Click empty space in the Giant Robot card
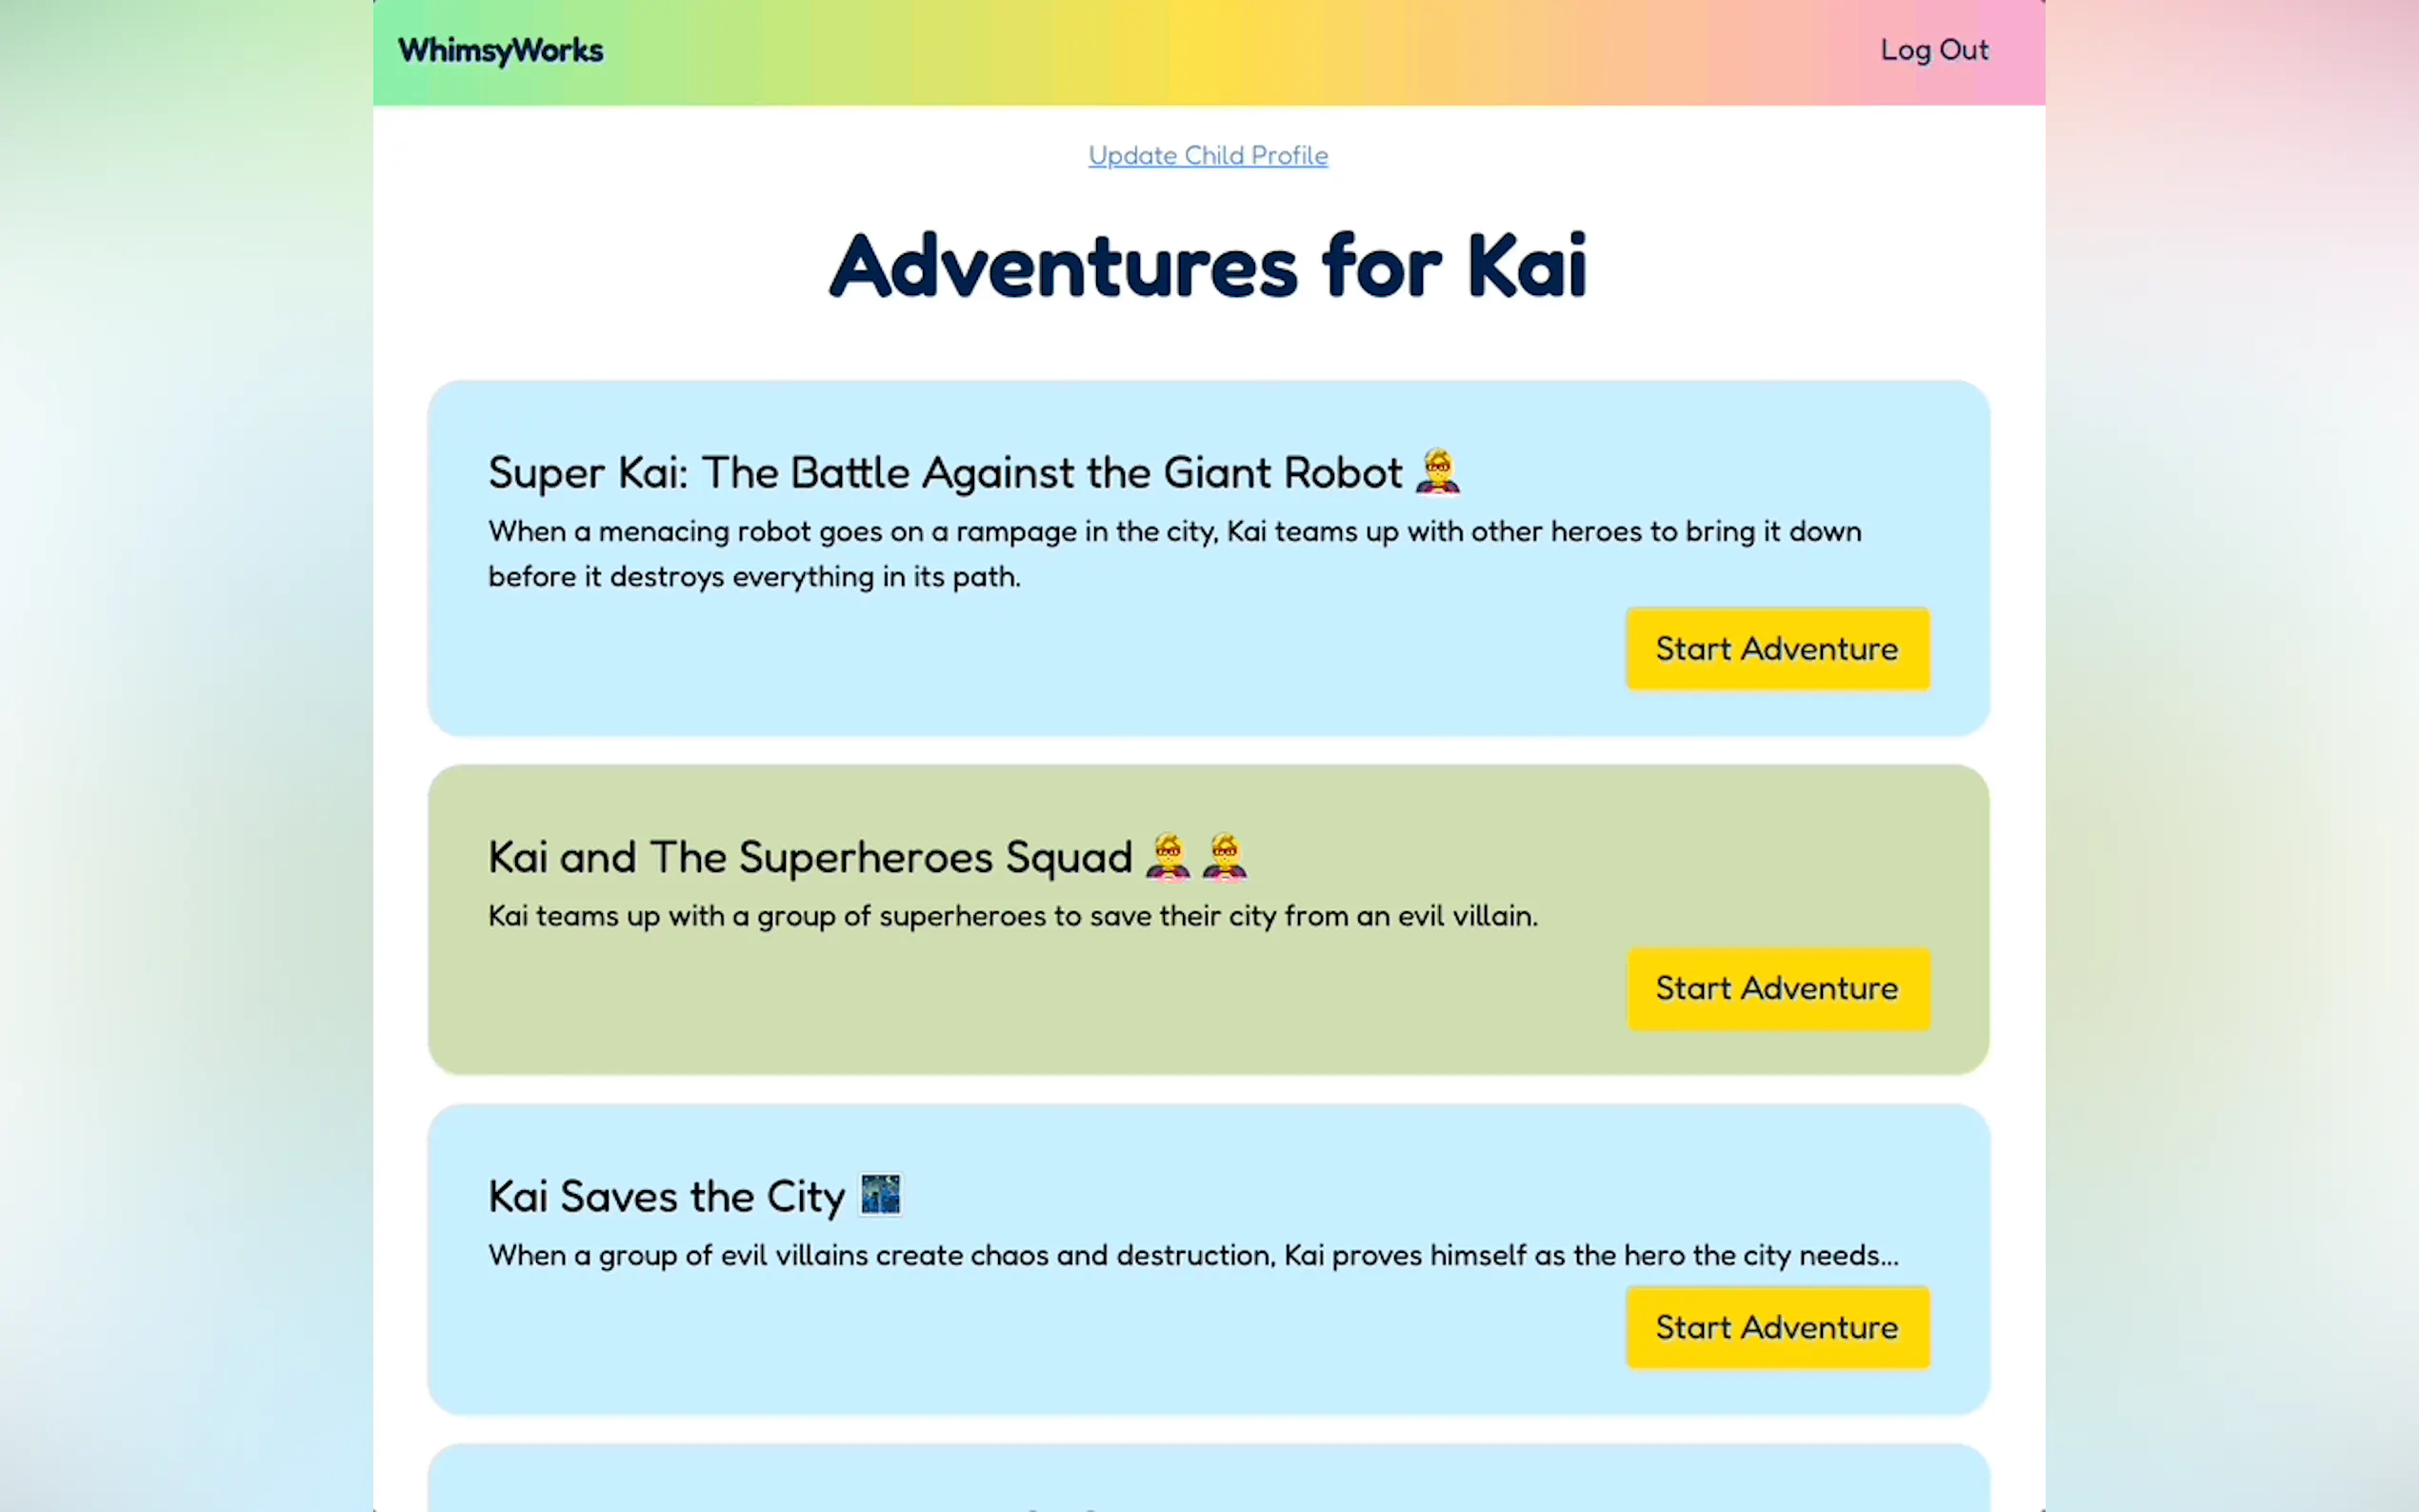 [1000, 670]
